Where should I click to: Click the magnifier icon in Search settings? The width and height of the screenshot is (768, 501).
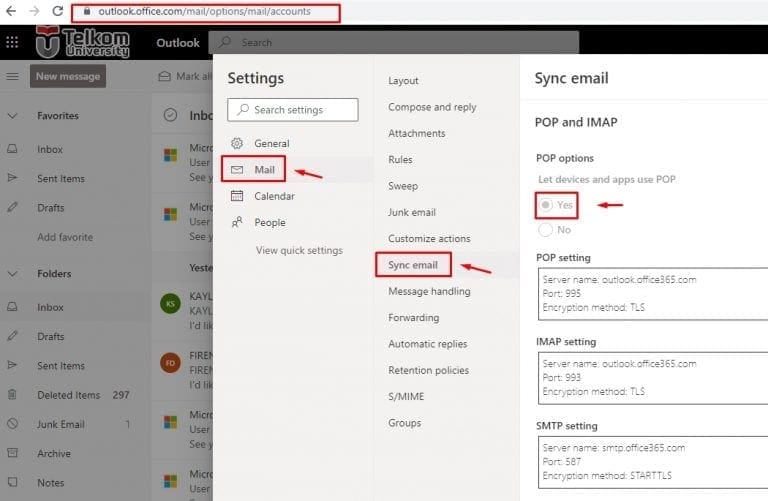243,109
